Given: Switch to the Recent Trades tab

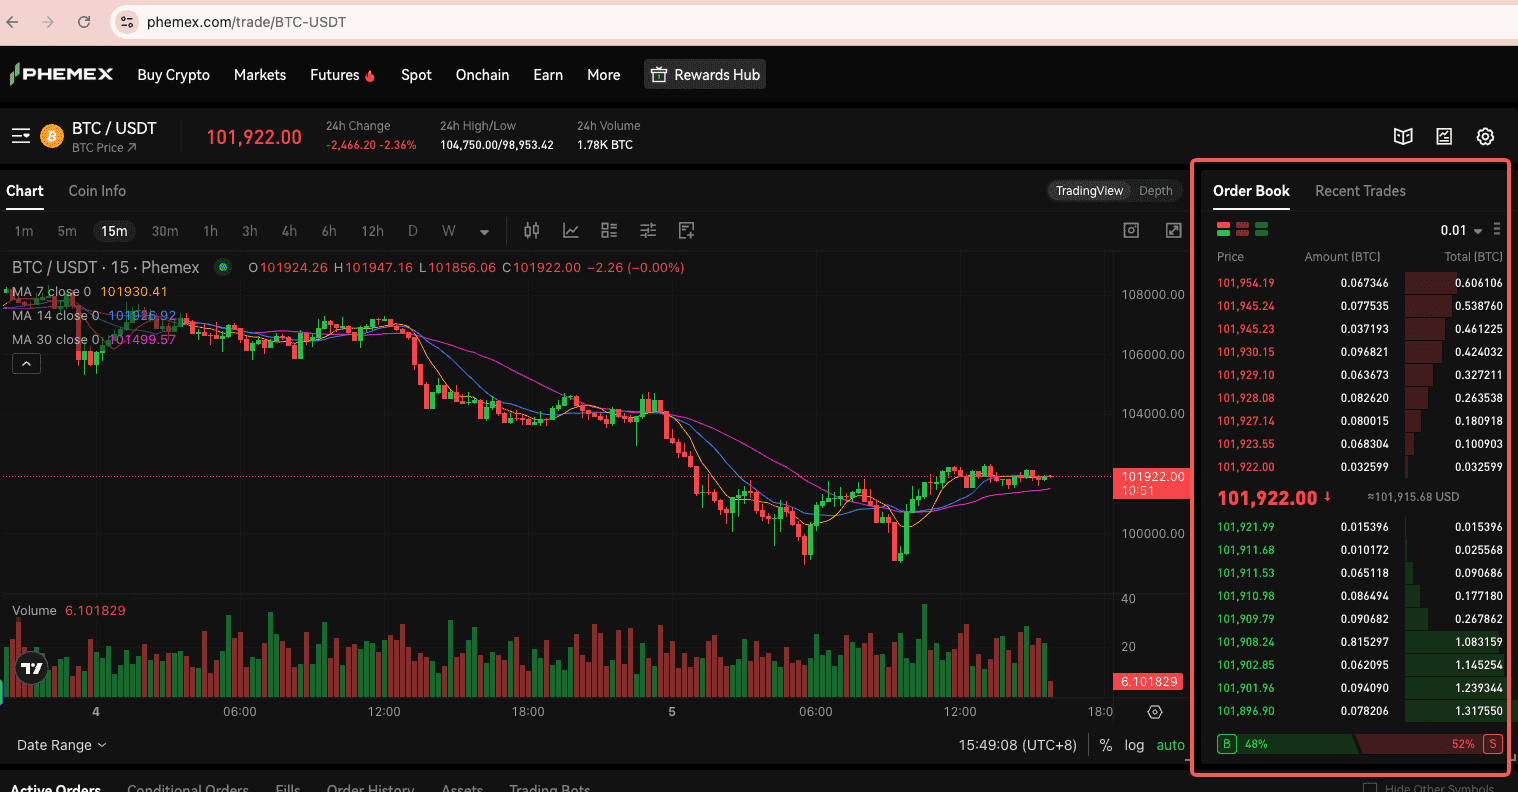Looking at the screenshot, I should click(1360, 191).
